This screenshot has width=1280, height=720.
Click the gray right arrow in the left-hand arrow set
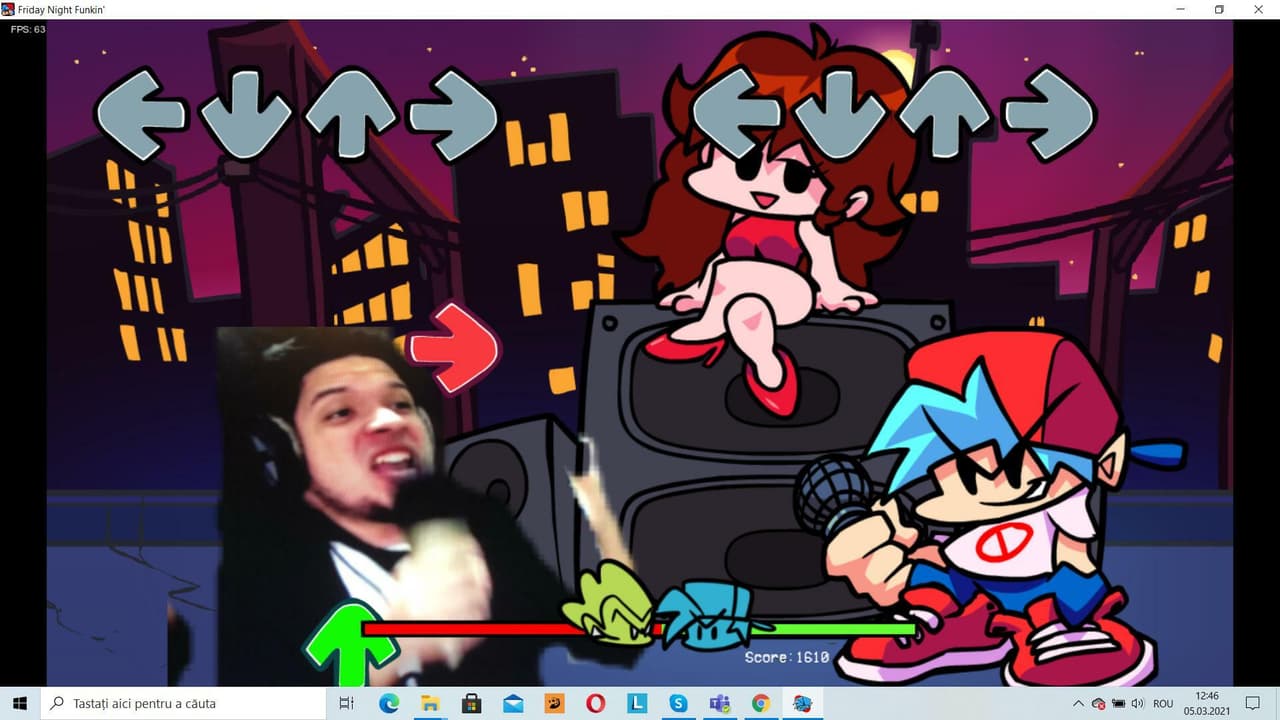pos(453,115)
